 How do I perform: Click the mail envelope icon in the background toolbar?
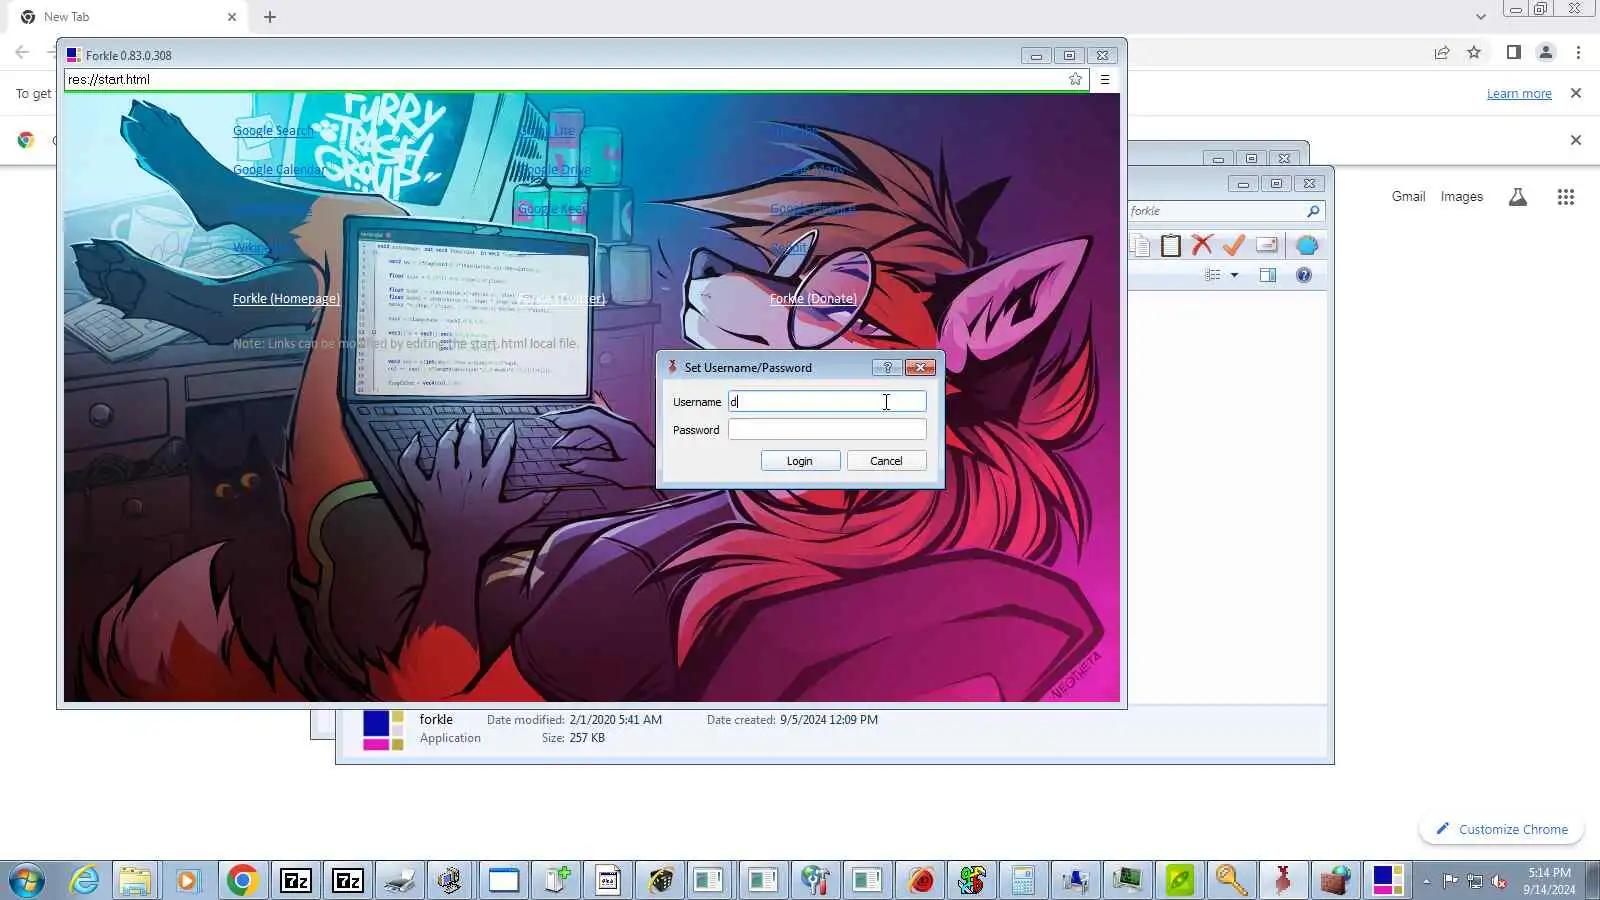pos(1266,245)
